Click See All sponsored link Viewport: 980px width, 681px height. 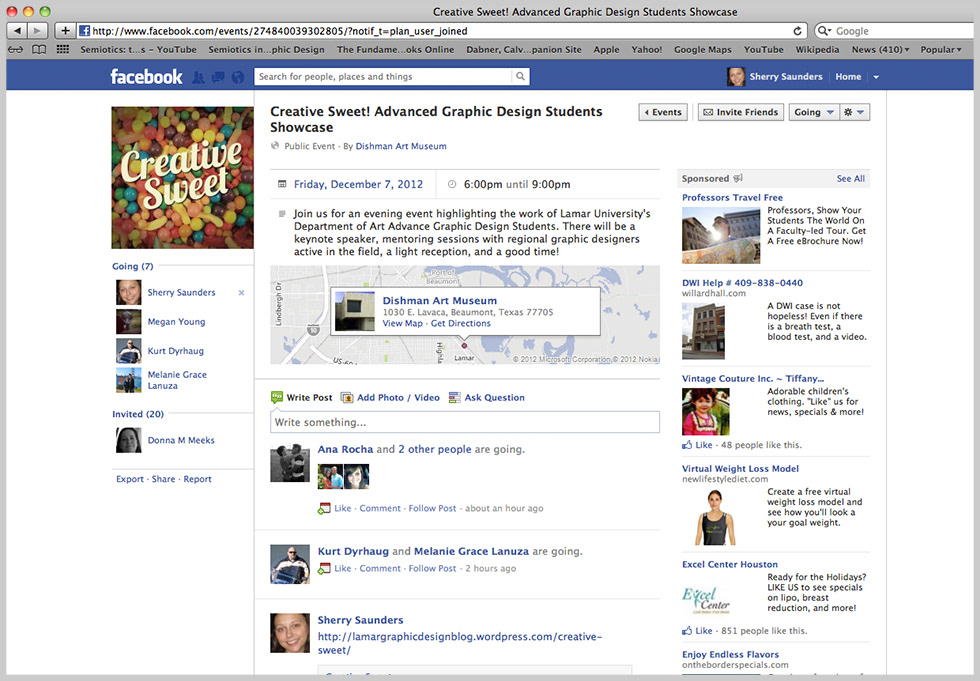(851, 179)
